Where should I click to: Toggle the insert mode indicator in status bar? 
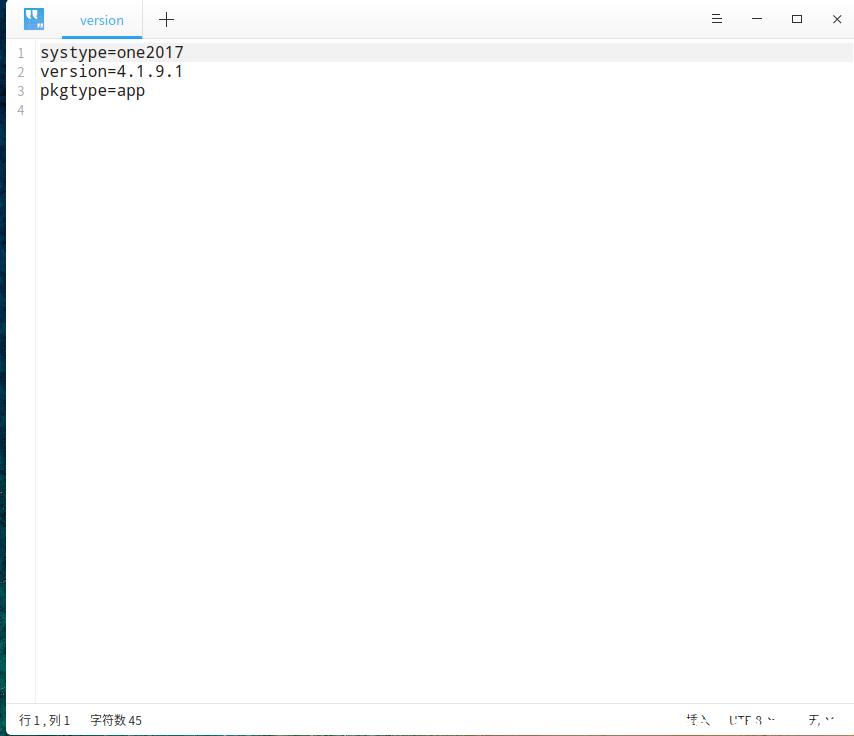698,720
